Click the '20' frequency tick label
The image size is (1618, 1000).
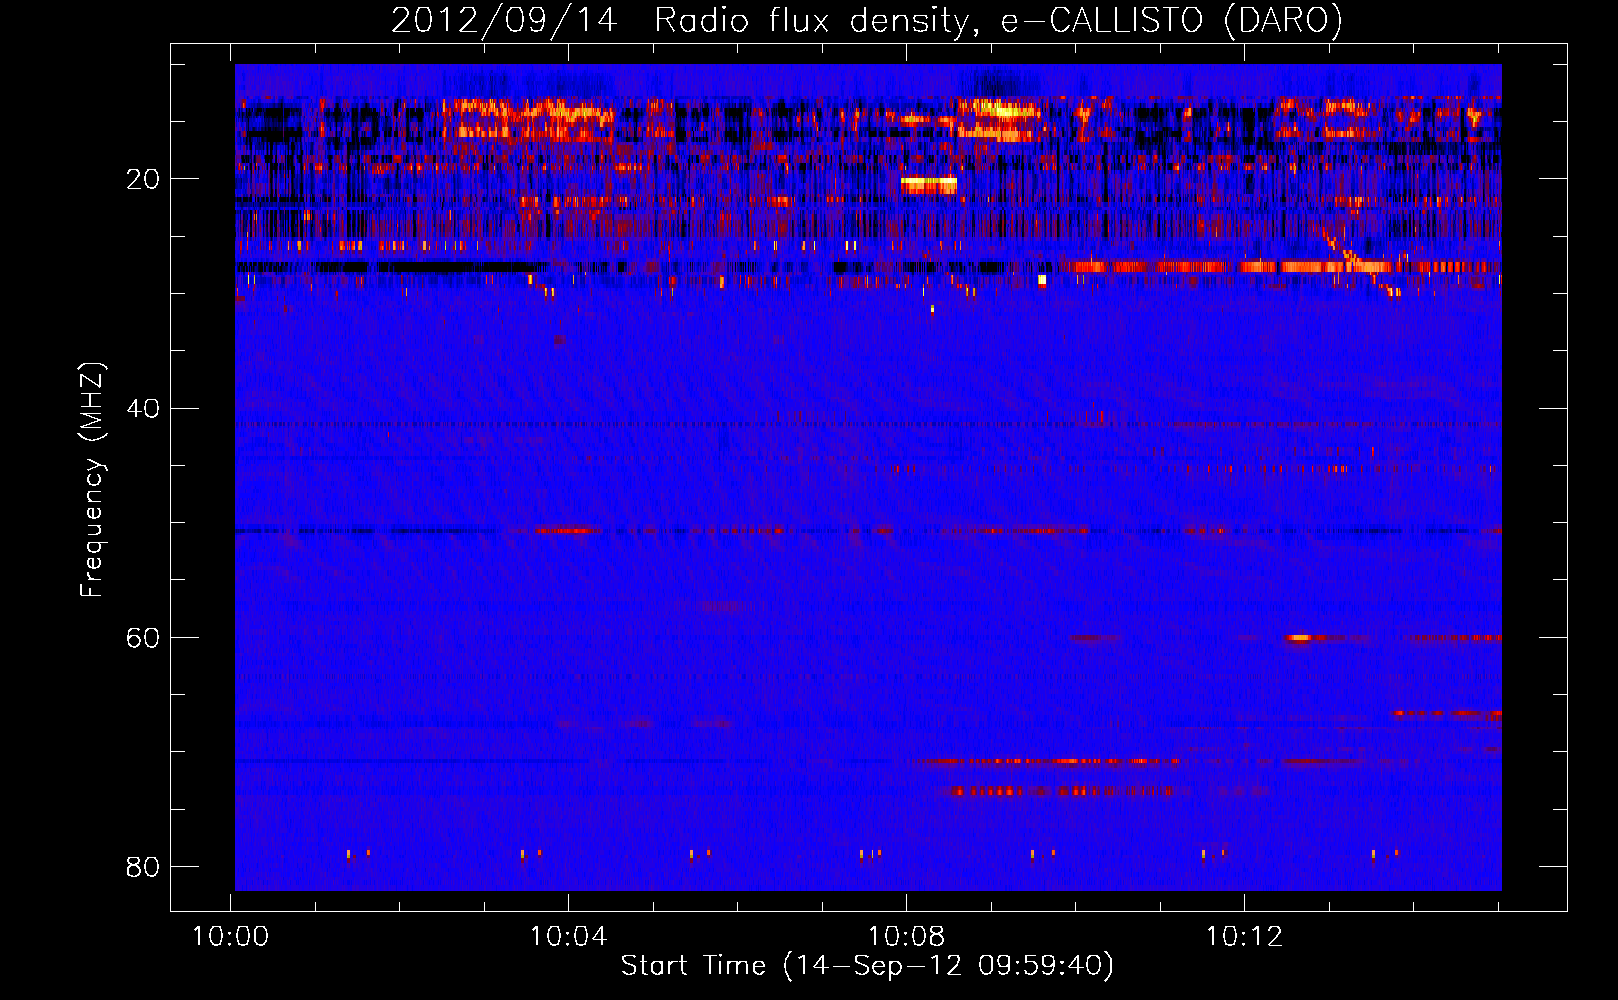pyautogui.click(x=143, y=179)
